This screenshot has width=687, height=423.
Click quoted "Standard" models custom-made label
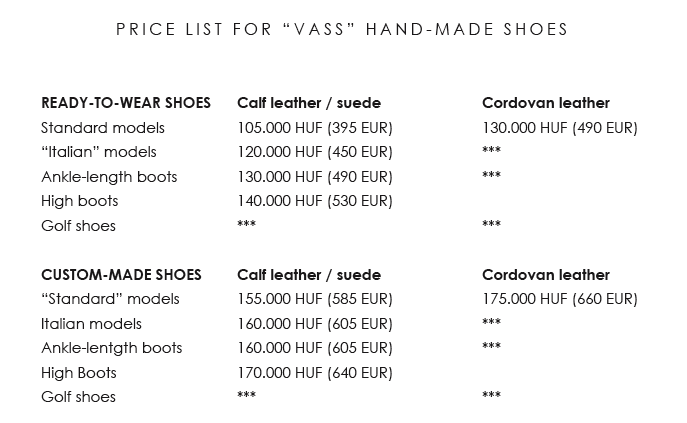(110, 299)
